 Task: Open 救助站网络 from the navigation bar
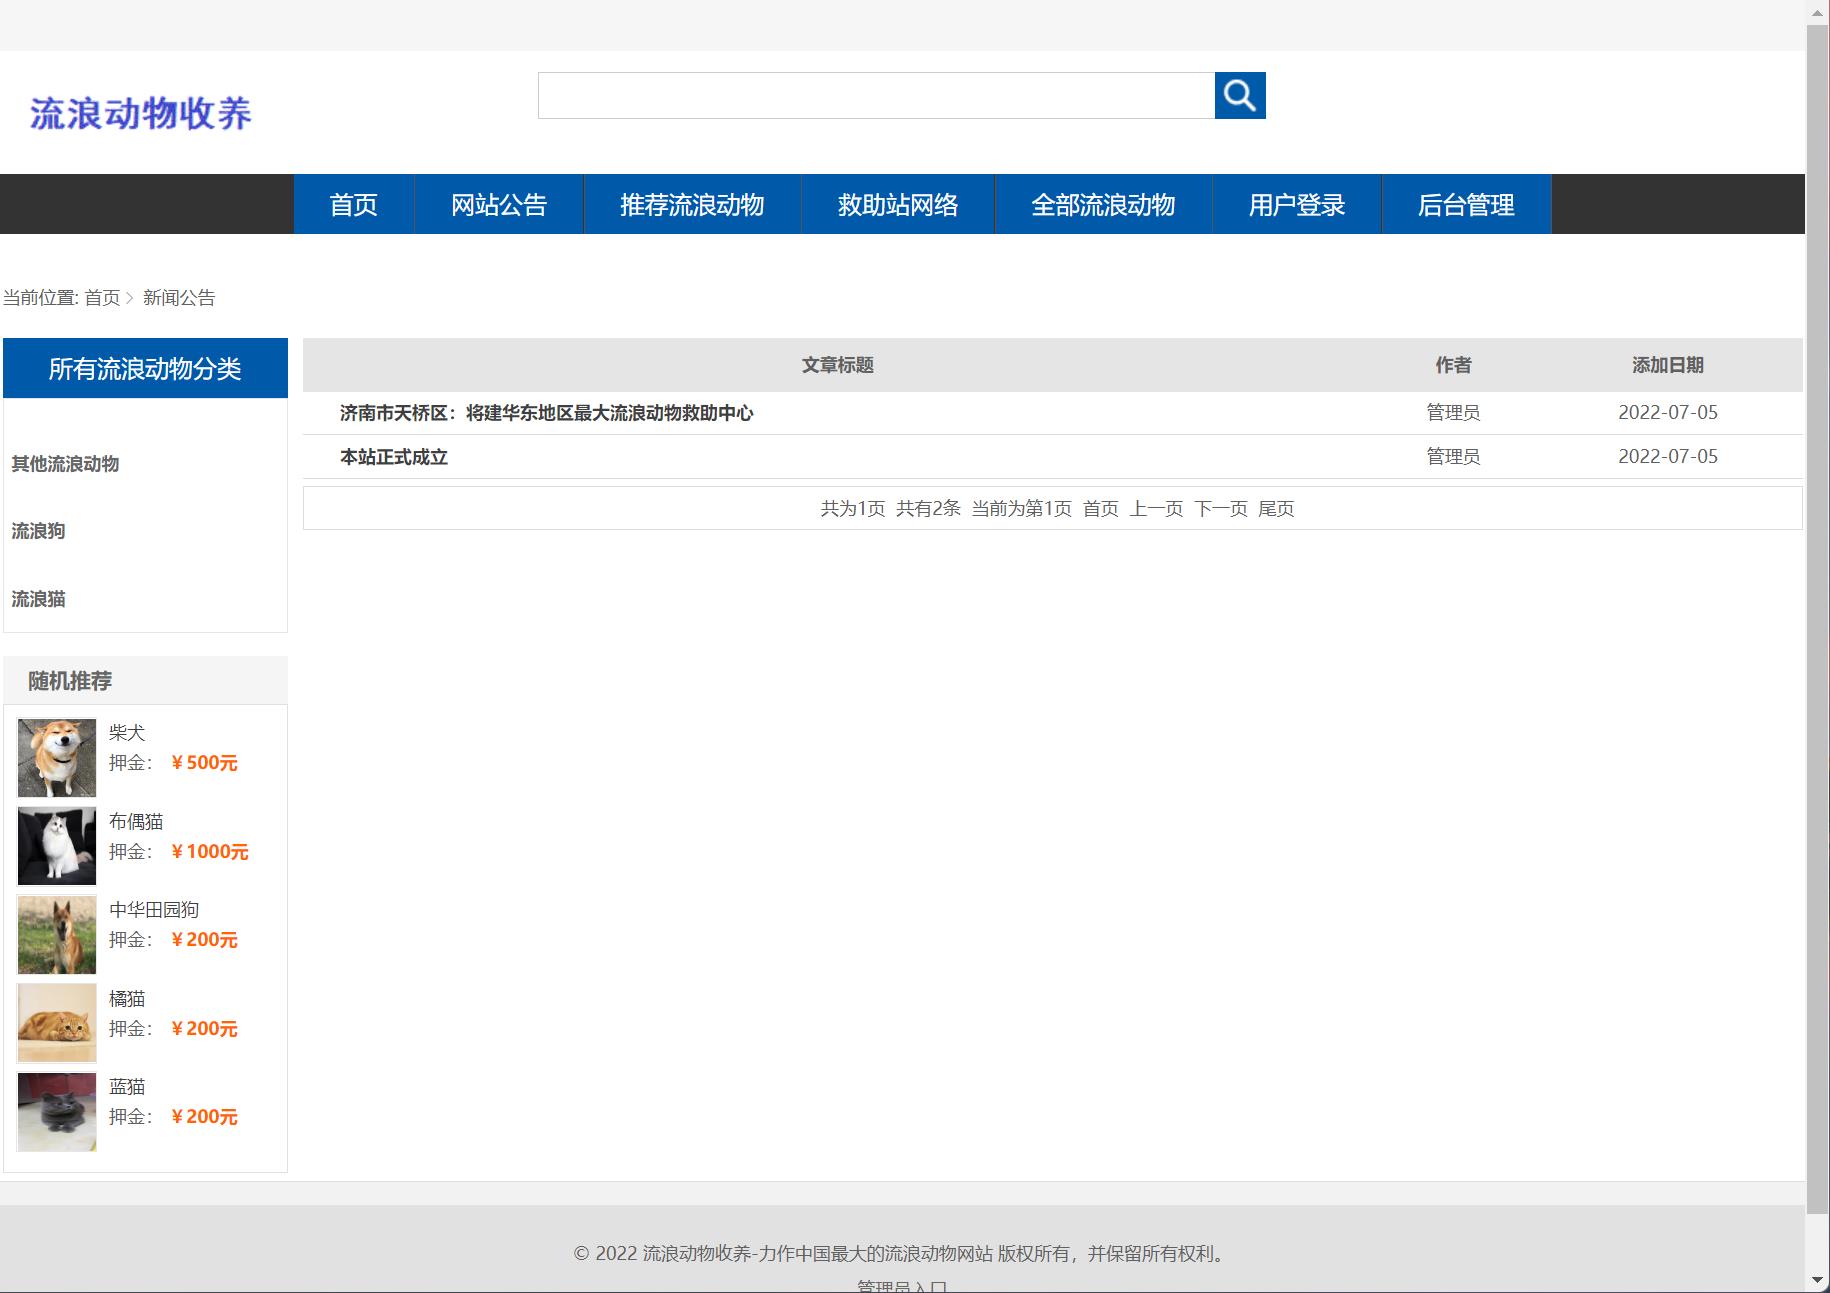click(x=898, y=204)
